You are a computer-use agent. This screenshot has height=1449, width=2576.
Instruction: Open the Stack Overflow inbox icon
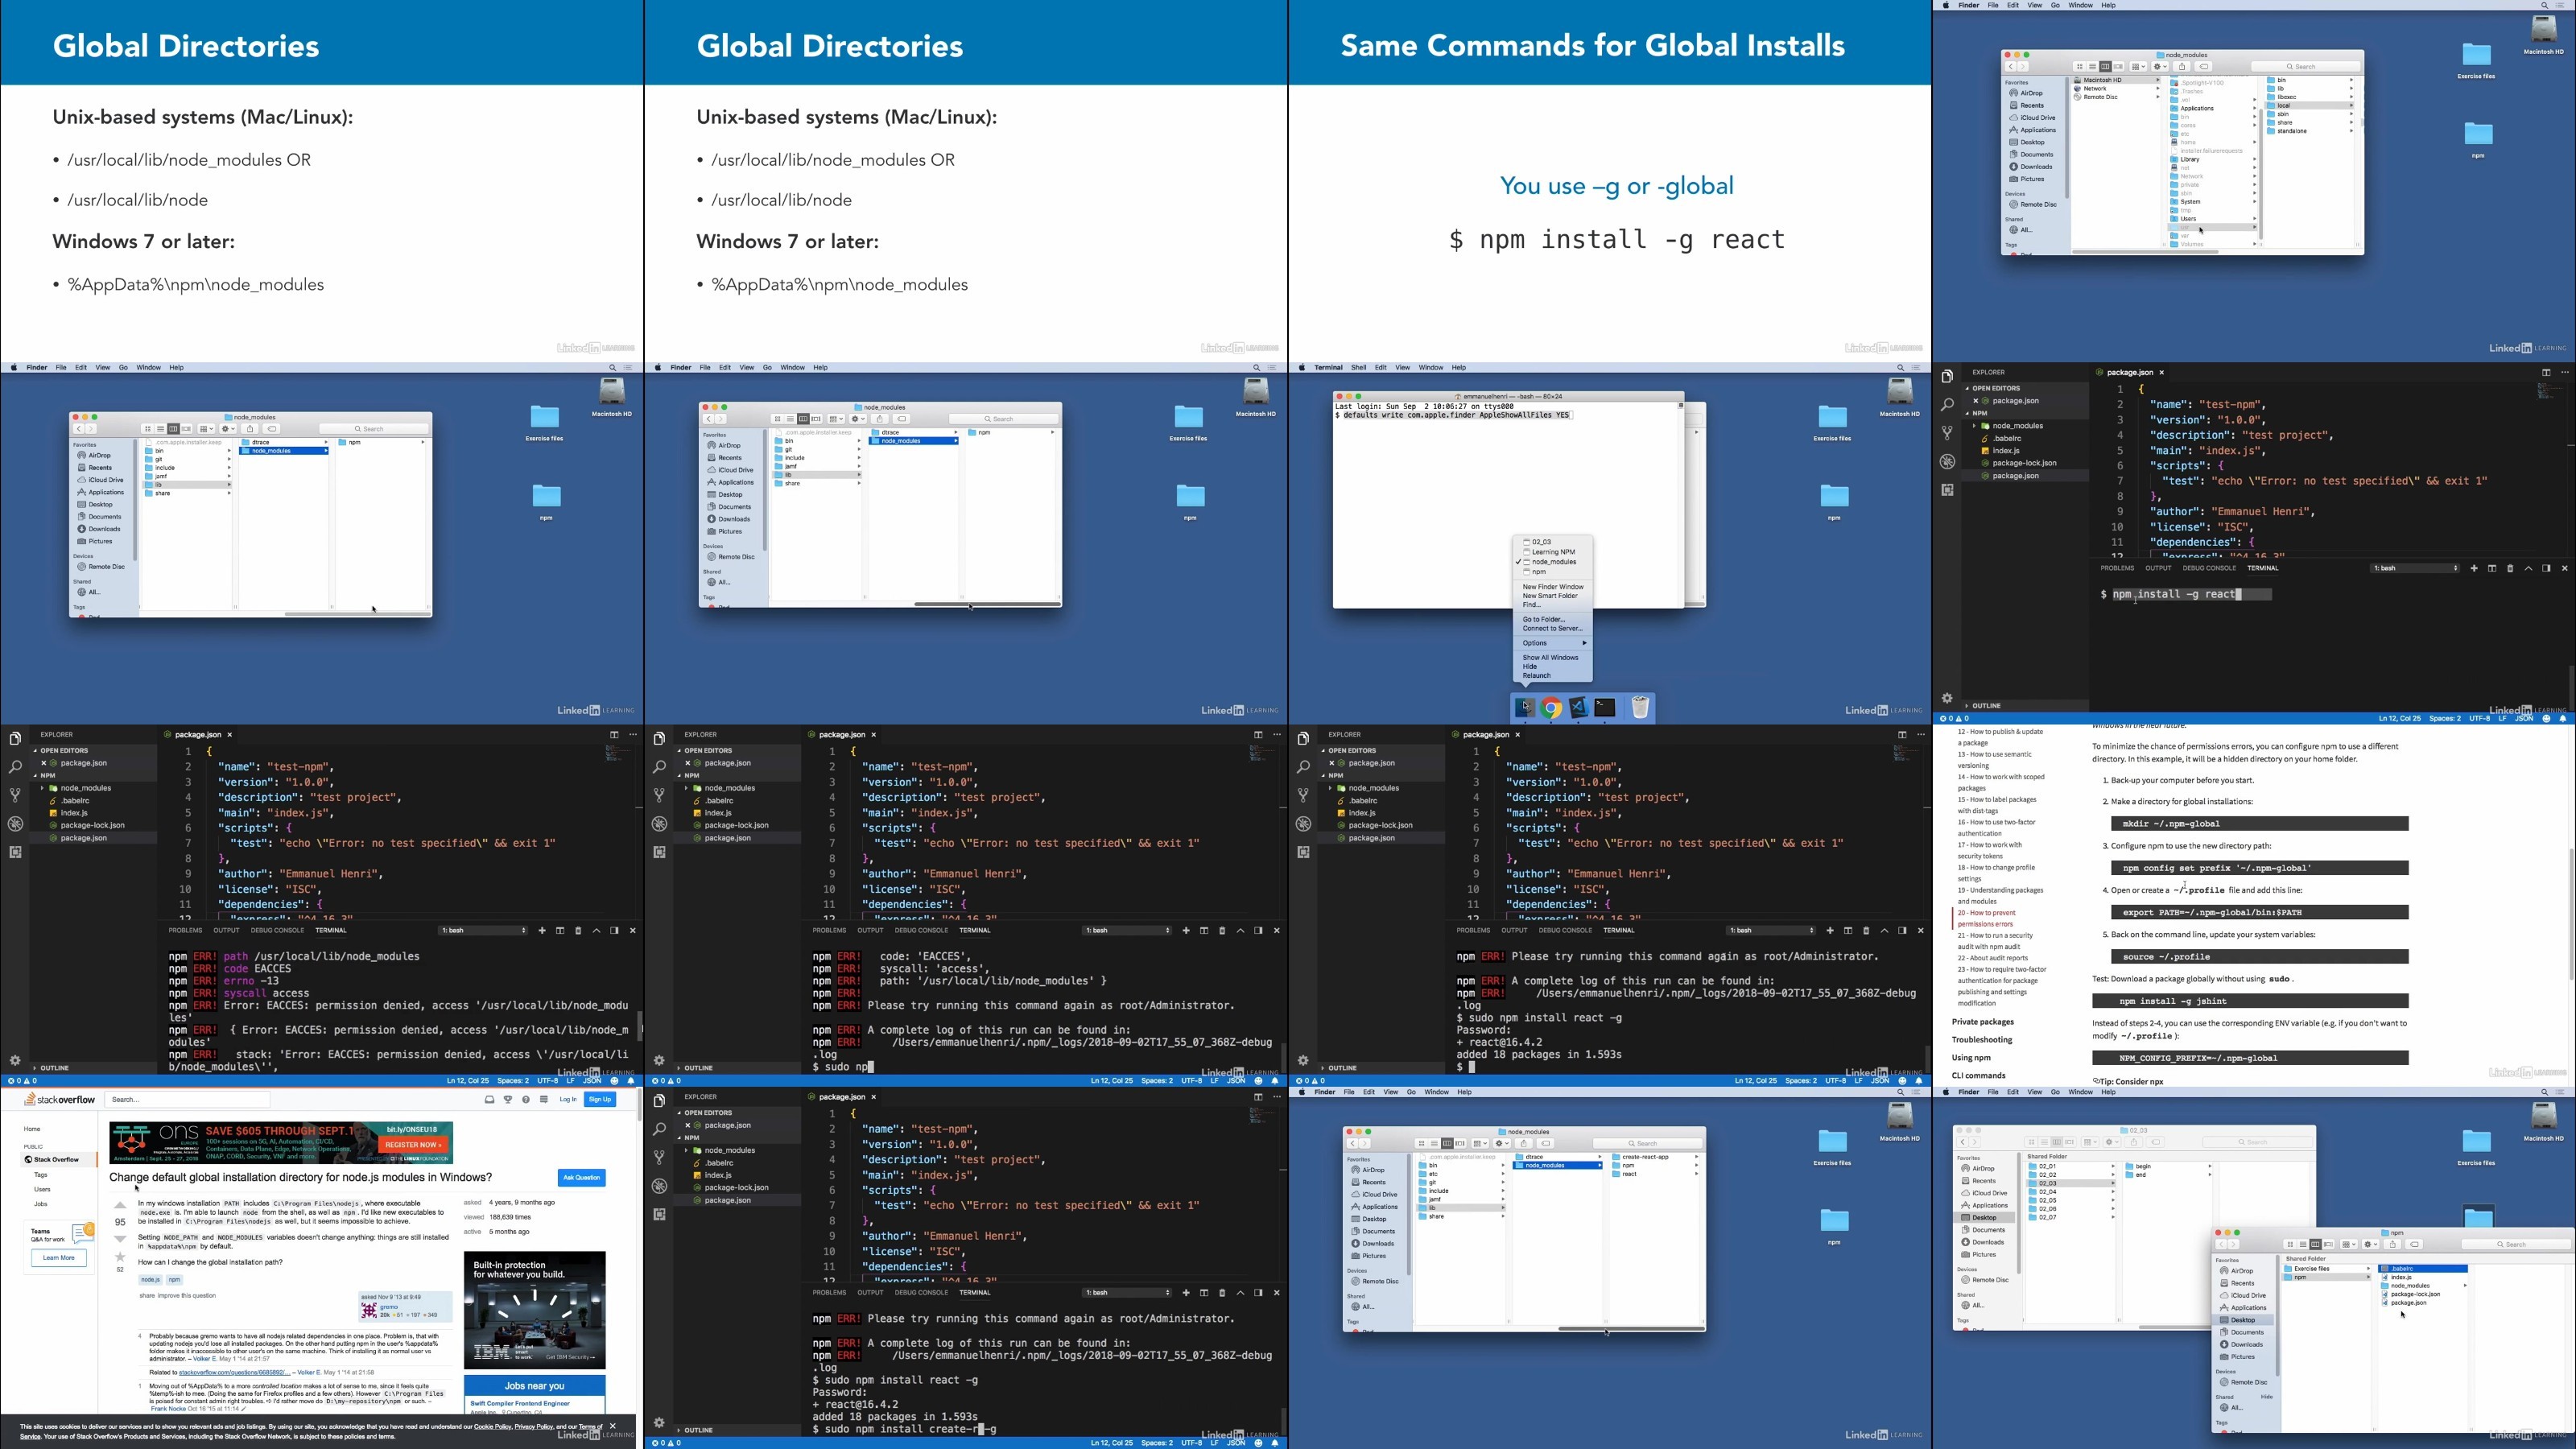pyautogui.click(x=489, y=1099)
